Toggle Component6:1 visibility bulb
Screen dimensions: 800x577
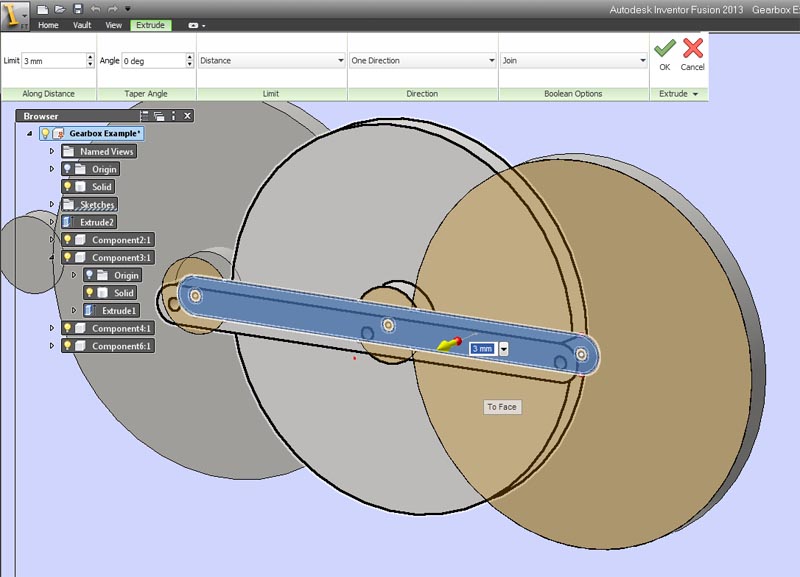tap(67, 345)
